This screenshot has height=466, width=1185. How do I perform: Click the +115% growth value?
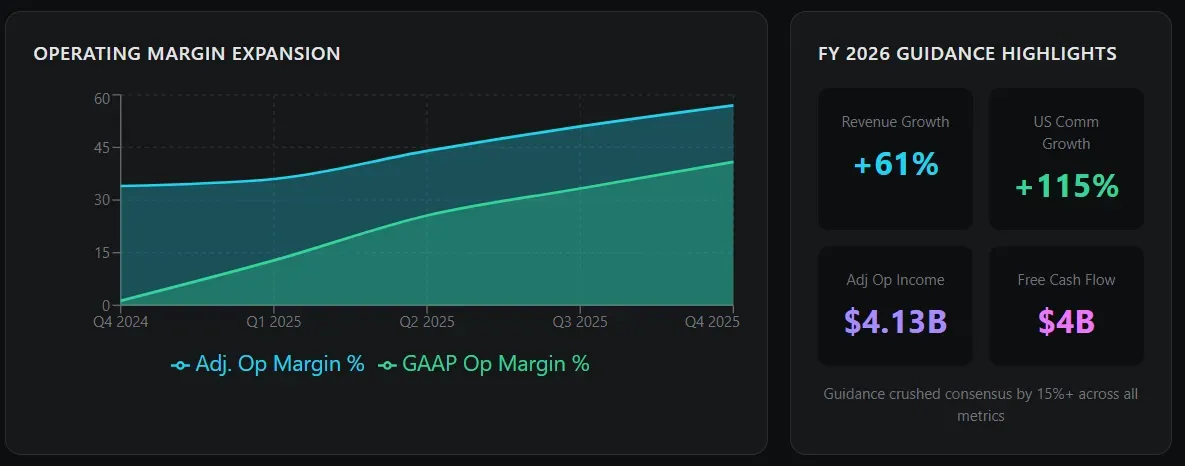point(1066,186)
